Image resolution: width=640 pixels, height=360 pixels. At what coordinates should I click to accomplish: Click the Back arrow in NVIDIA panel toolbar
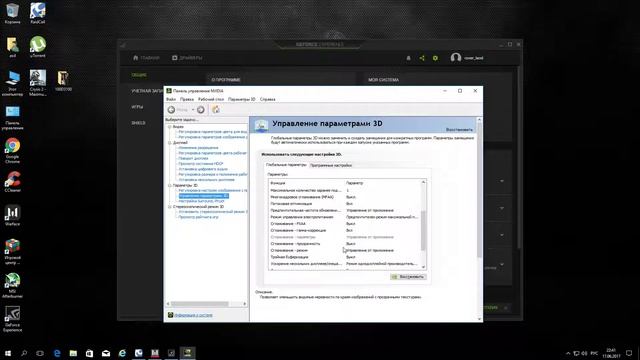tap(171, 109)
